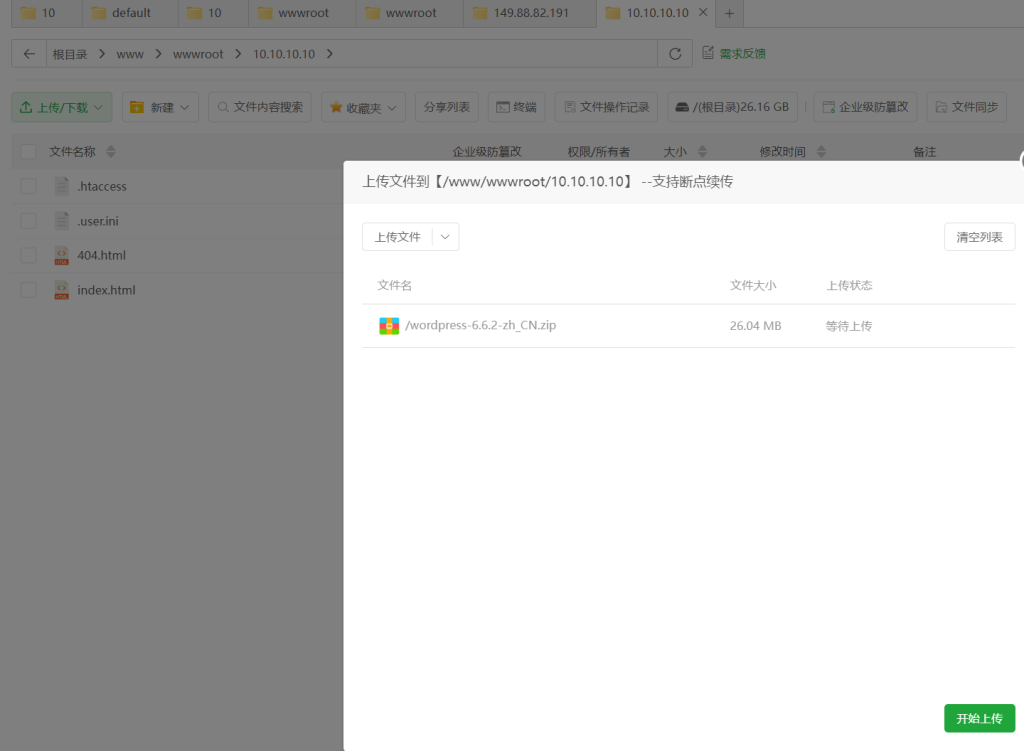Screen dimensions: 1024x751
Task: Toggle the select-all files checkbox
Action: pos(28,152)
